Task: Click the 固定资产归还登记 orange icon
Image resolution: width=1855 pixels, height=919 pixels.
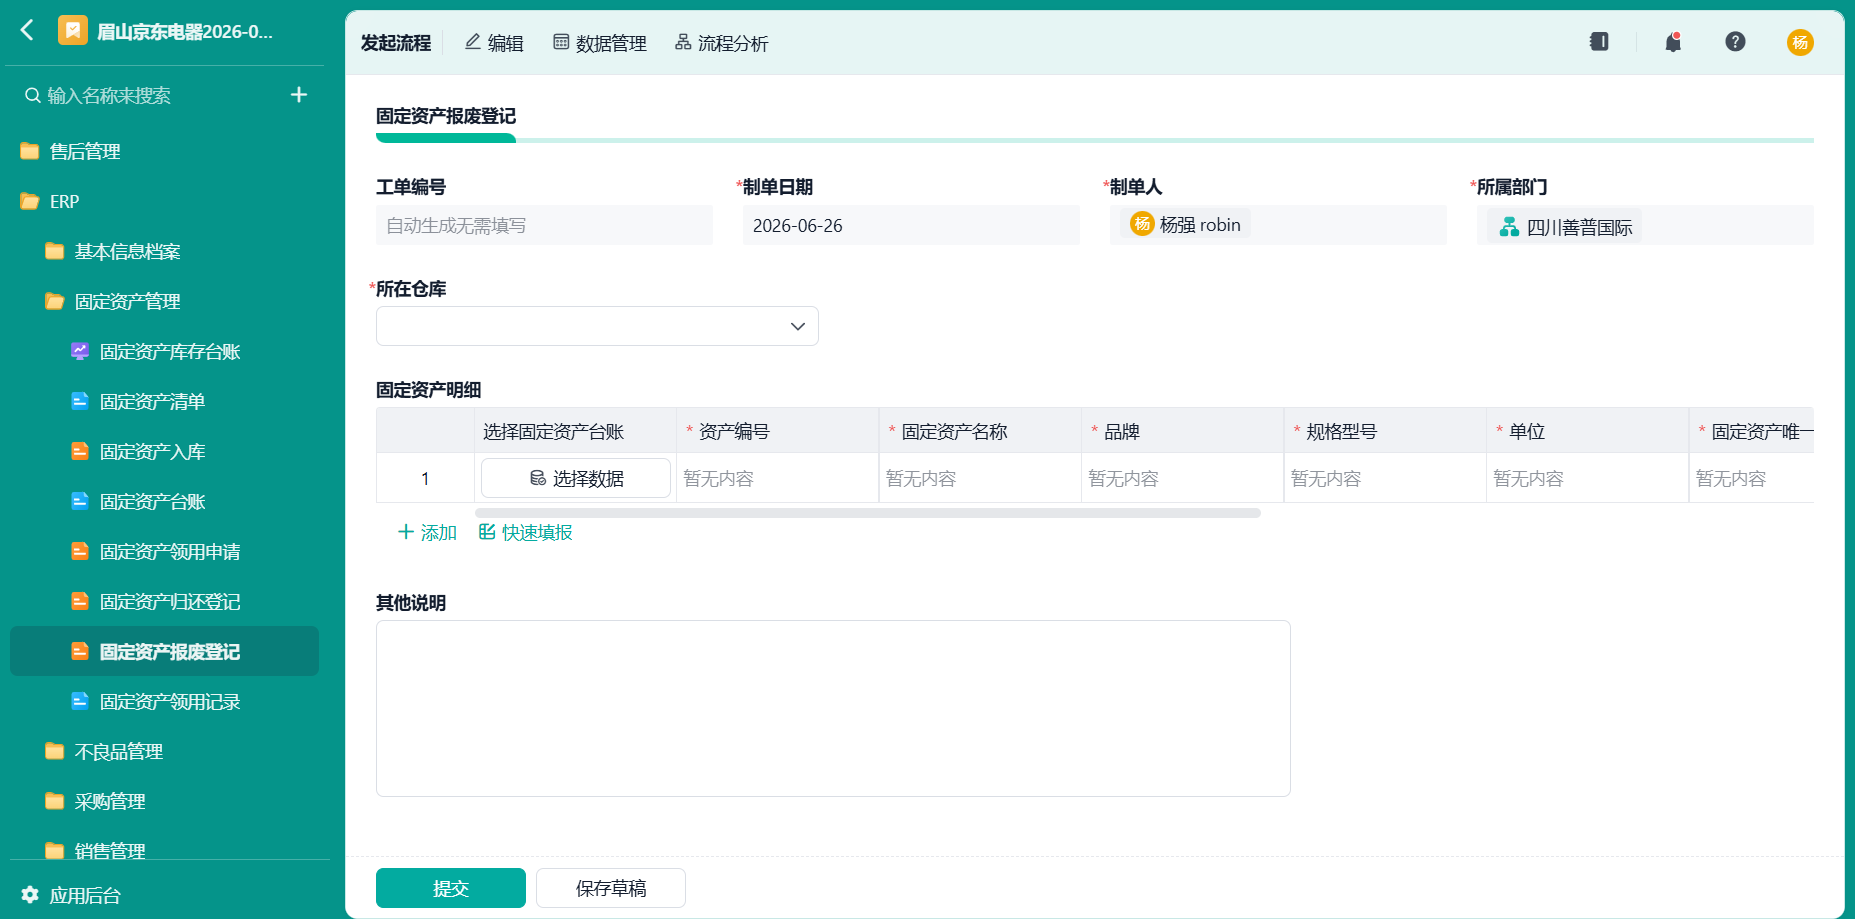Action: point(80,601)
